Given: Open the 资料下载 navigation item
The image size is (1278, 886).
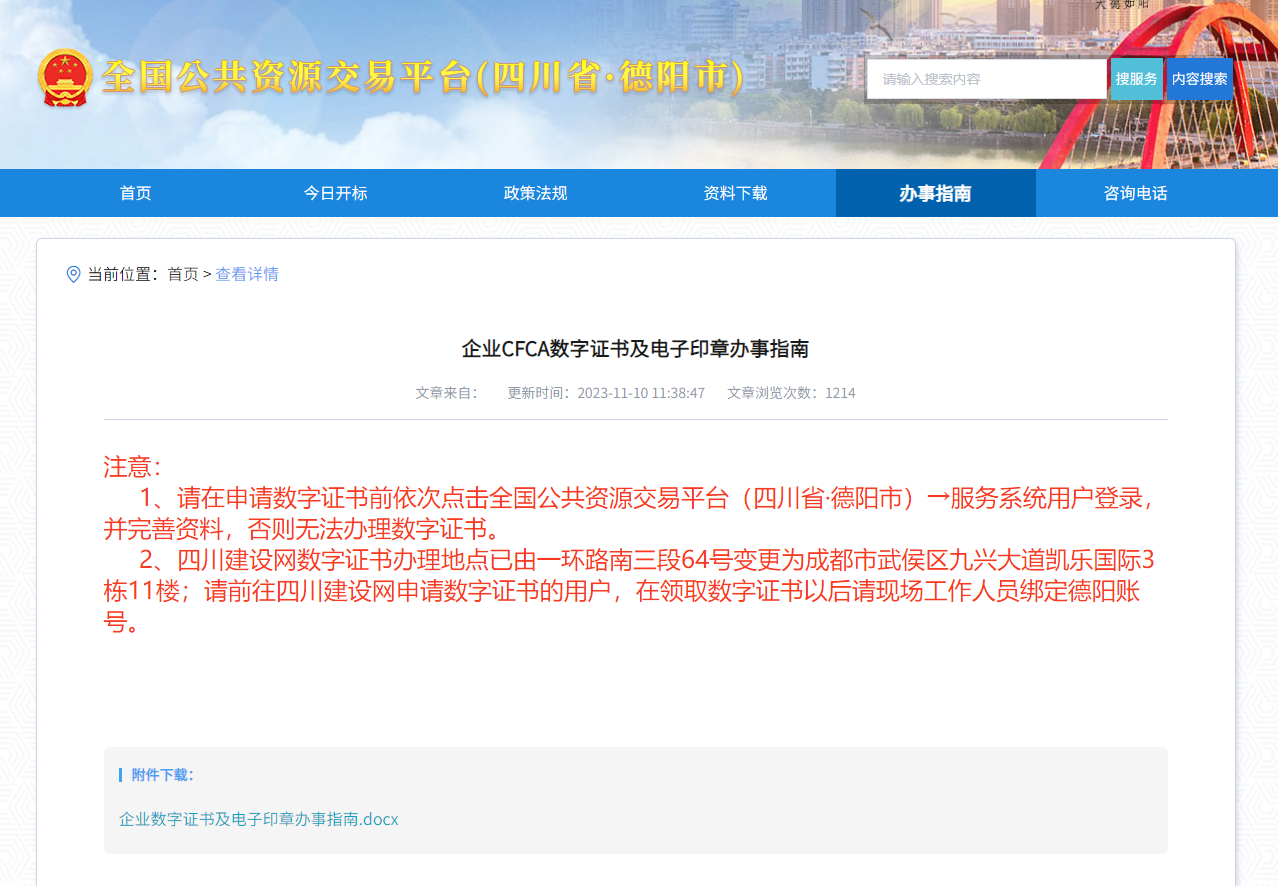Looking at the screenshot, I should (x=736, y=193).
